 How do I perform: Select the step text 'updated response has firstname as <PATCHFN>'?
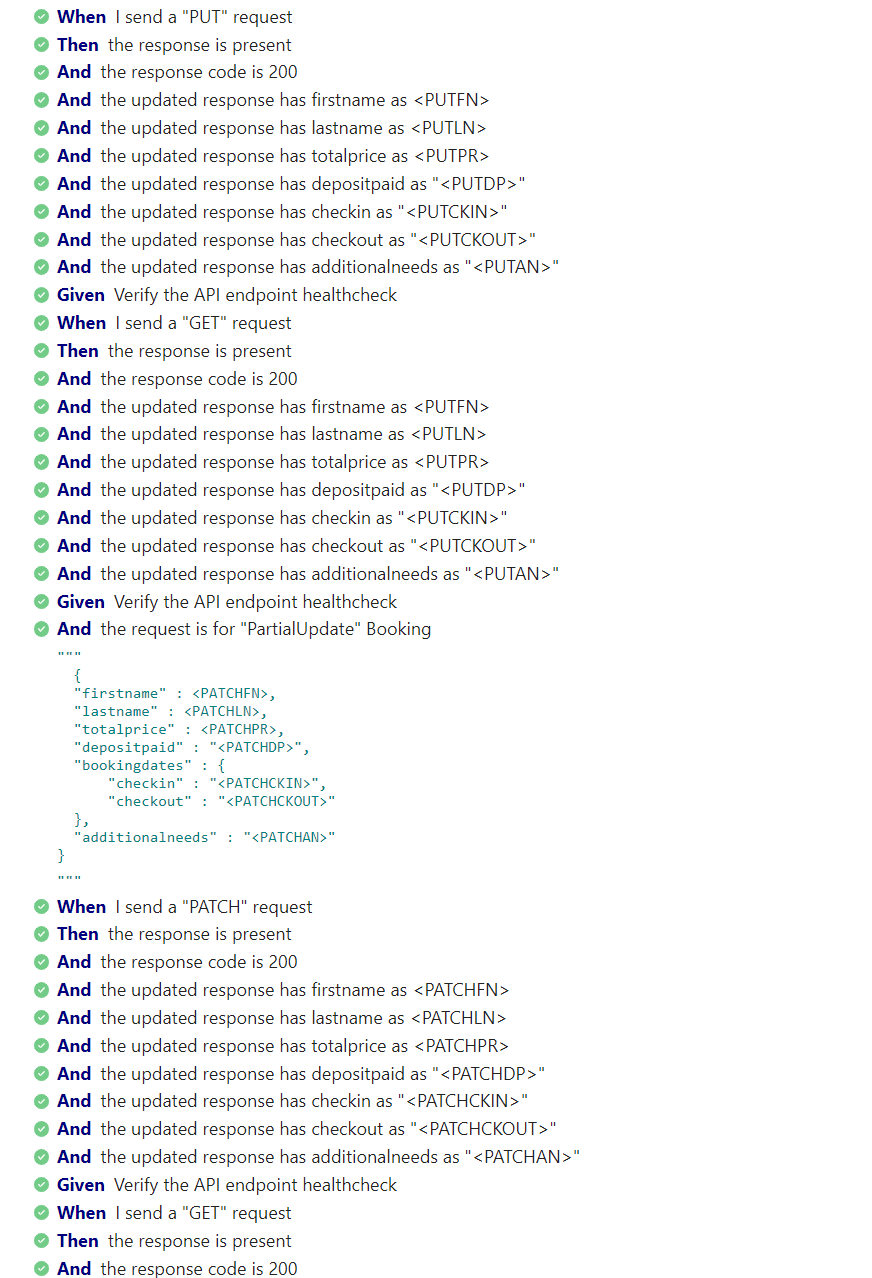319,990
